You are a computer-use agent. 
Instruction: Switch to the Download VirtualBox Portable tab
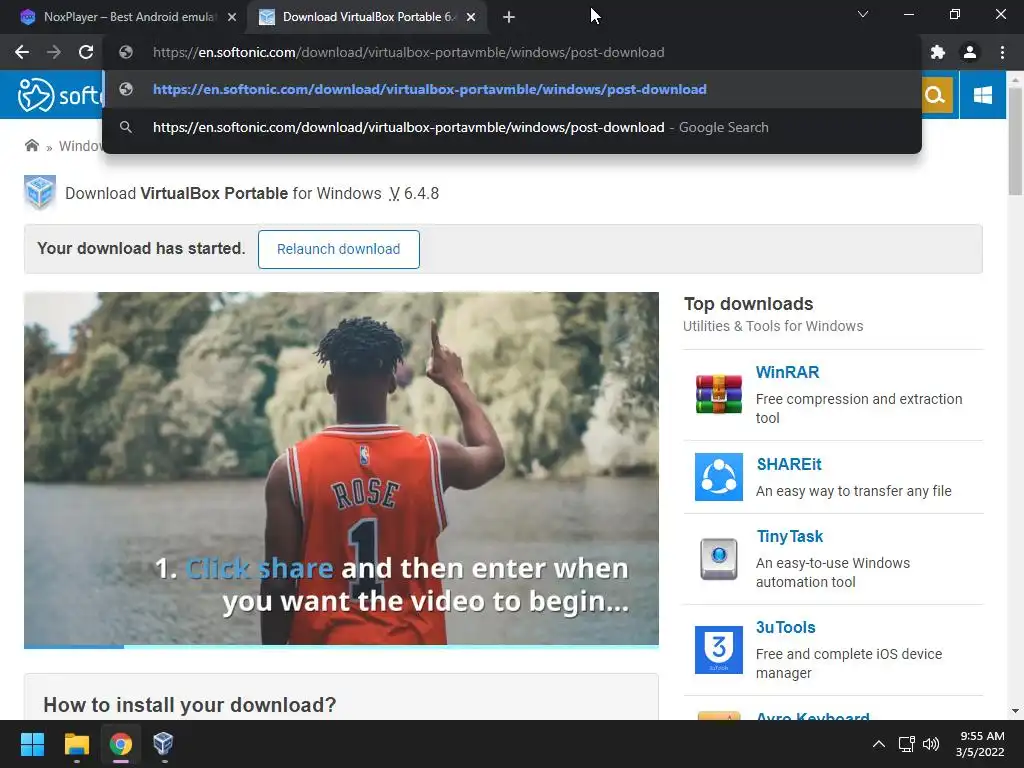click(368, 17)
